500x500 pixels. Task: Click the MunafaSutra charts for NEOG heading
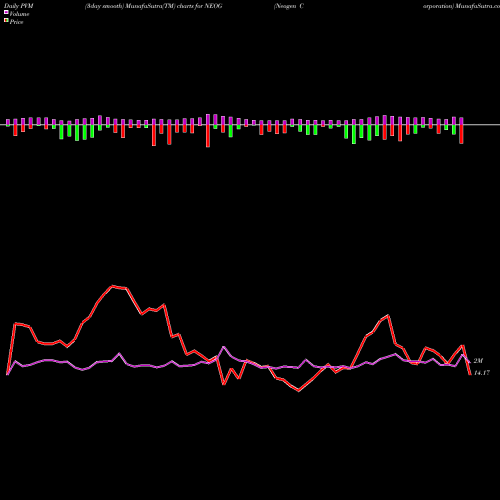pyautogui.click(x=153, y=6)
